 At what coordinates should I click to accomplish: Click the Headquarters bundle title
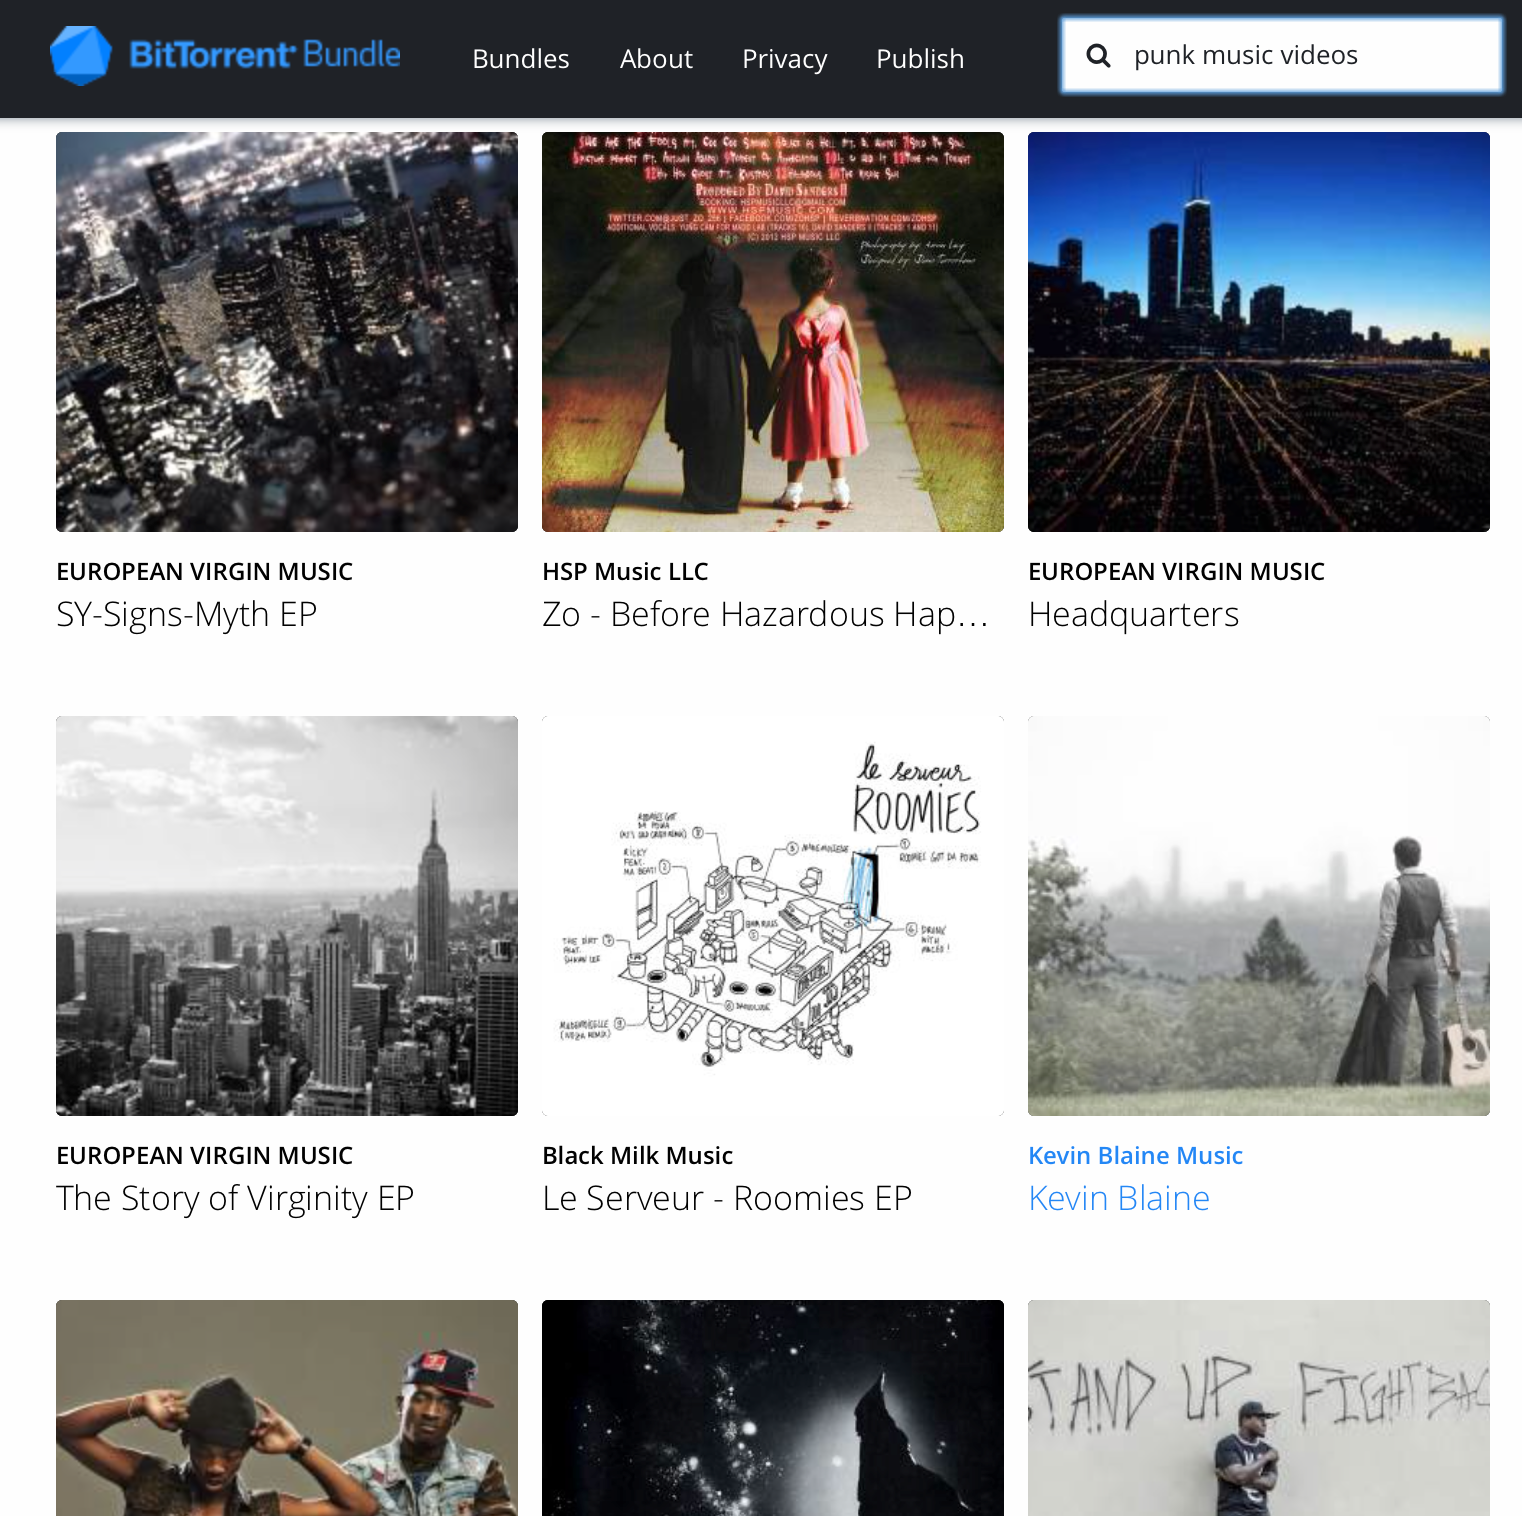pos(1133,614)
